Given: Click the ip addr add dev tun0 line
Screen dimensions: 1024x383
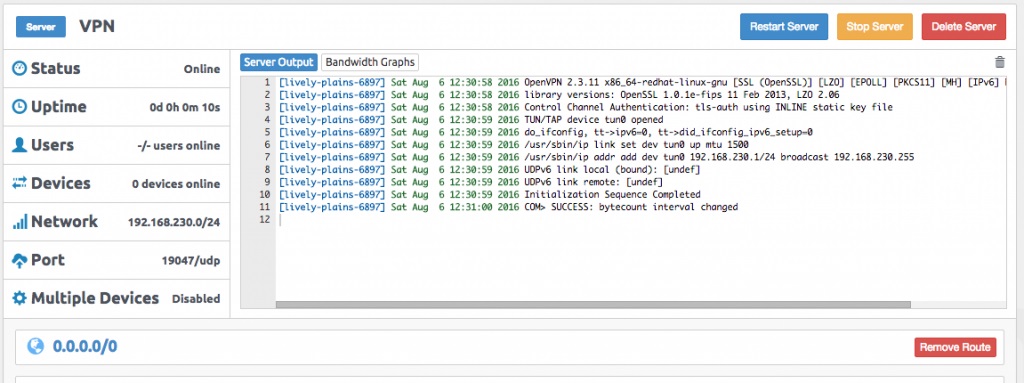Looking at the screenshot, I should [x=597, y=157].
